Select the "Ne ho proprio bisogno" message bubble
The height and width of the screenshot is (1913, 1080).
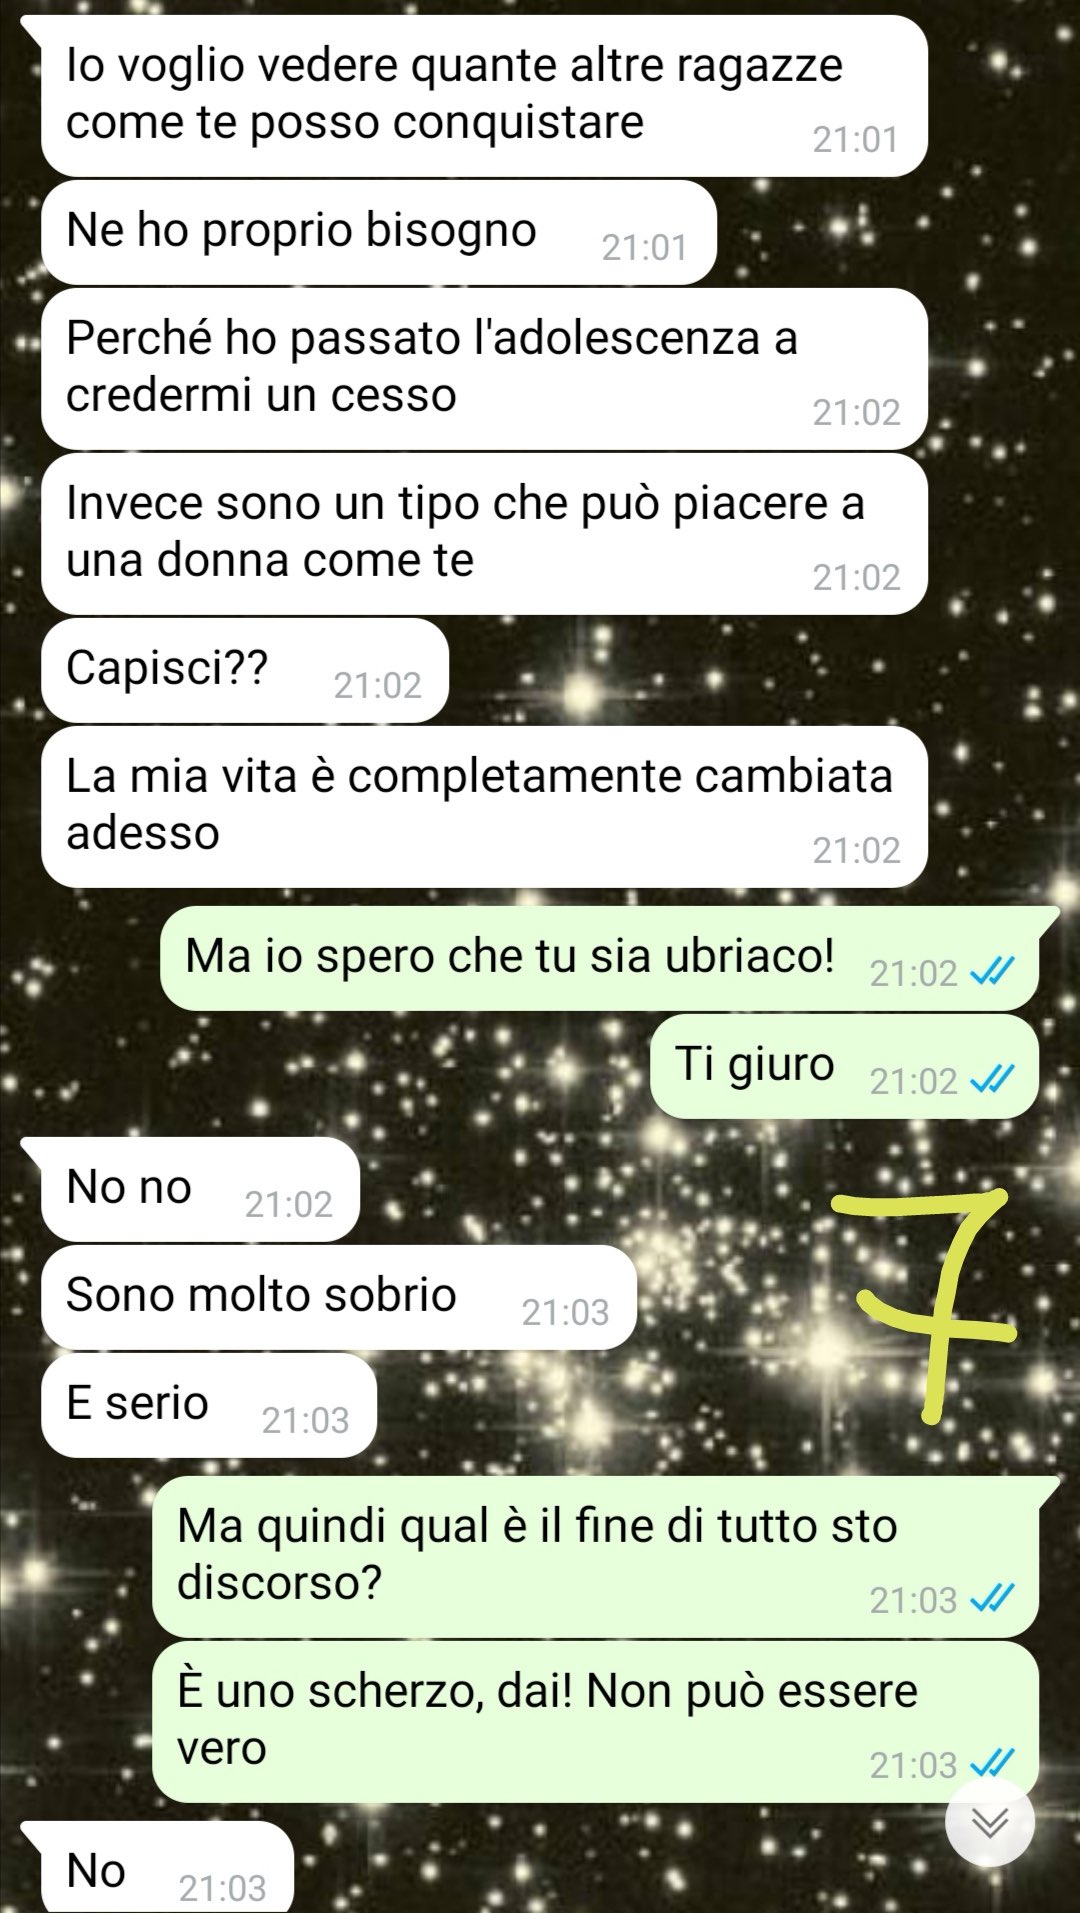(379, 232)
